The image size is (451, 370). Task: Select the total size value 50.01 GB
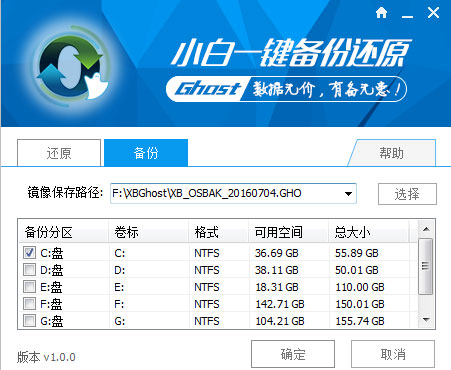coord(357,270)
